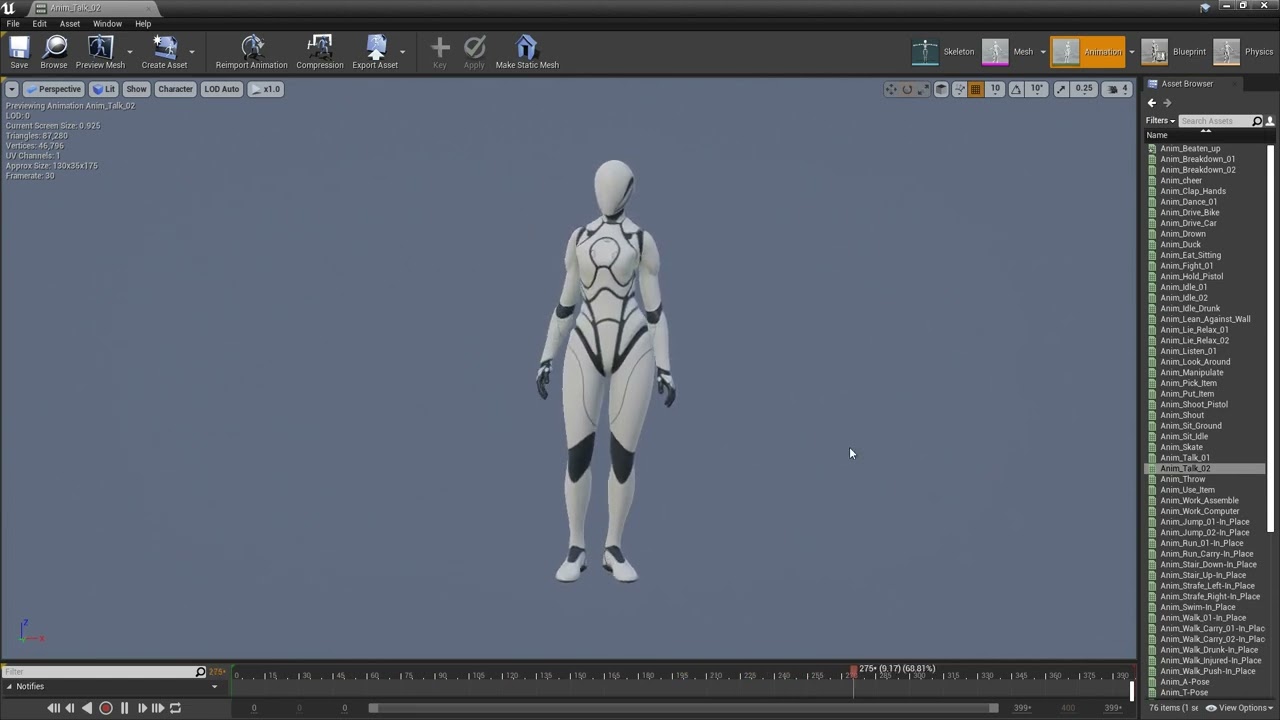The image size is (1280, 720).
Task: Toggle grid snapping in viewport
Action: [x=976, y=89]
